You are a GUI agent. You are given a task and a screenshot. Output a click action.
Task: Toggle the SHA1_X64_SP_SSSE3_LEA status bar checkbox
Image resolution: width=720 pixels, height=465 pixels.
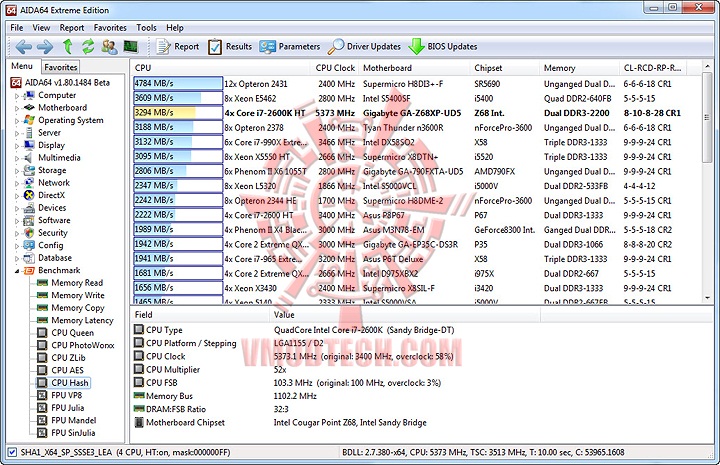12,452
